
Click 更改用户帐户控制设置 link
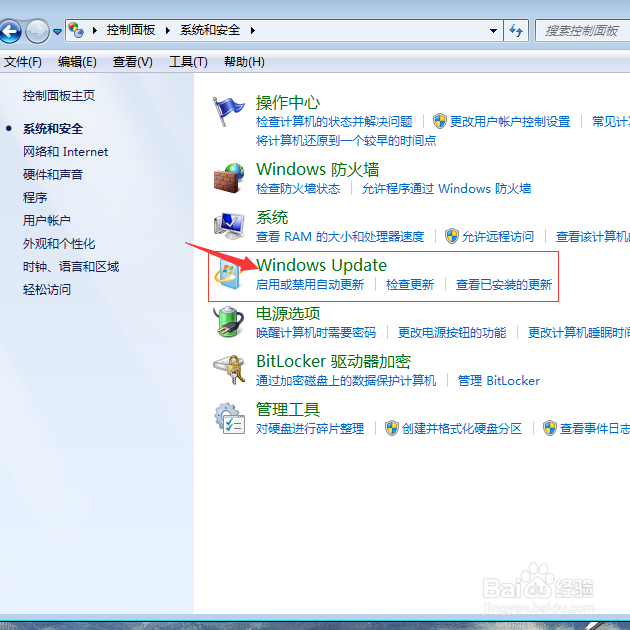[x=510, y=121]
